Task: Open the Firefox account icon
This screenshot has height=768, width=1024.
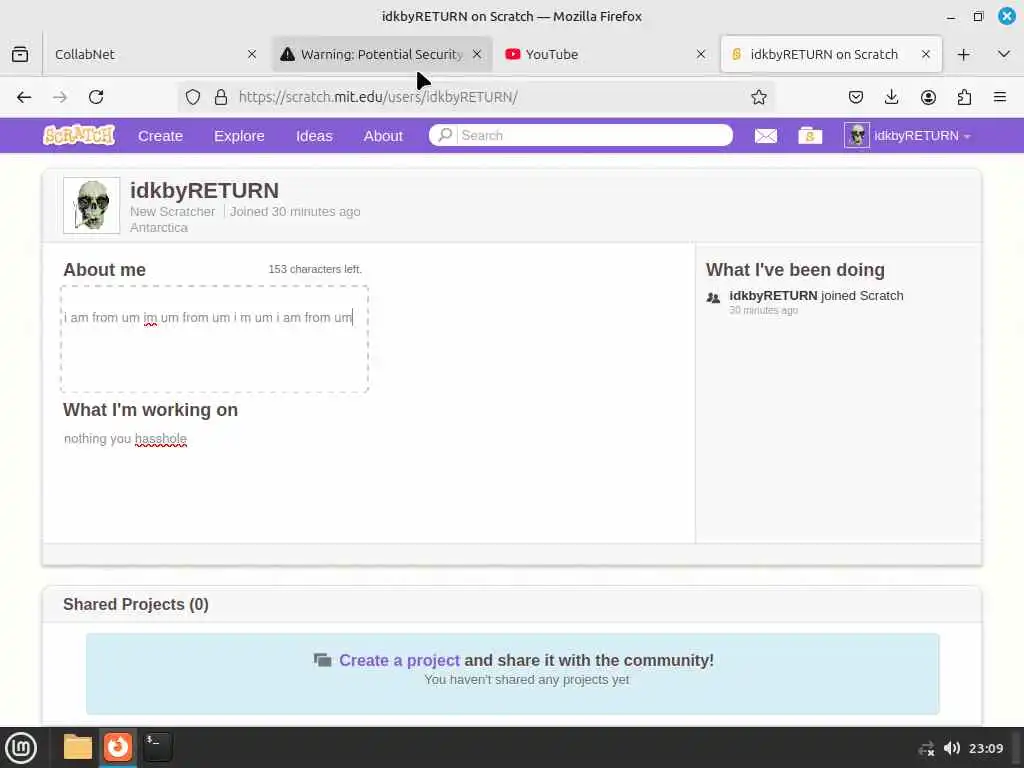Action: tap(928, 97)
